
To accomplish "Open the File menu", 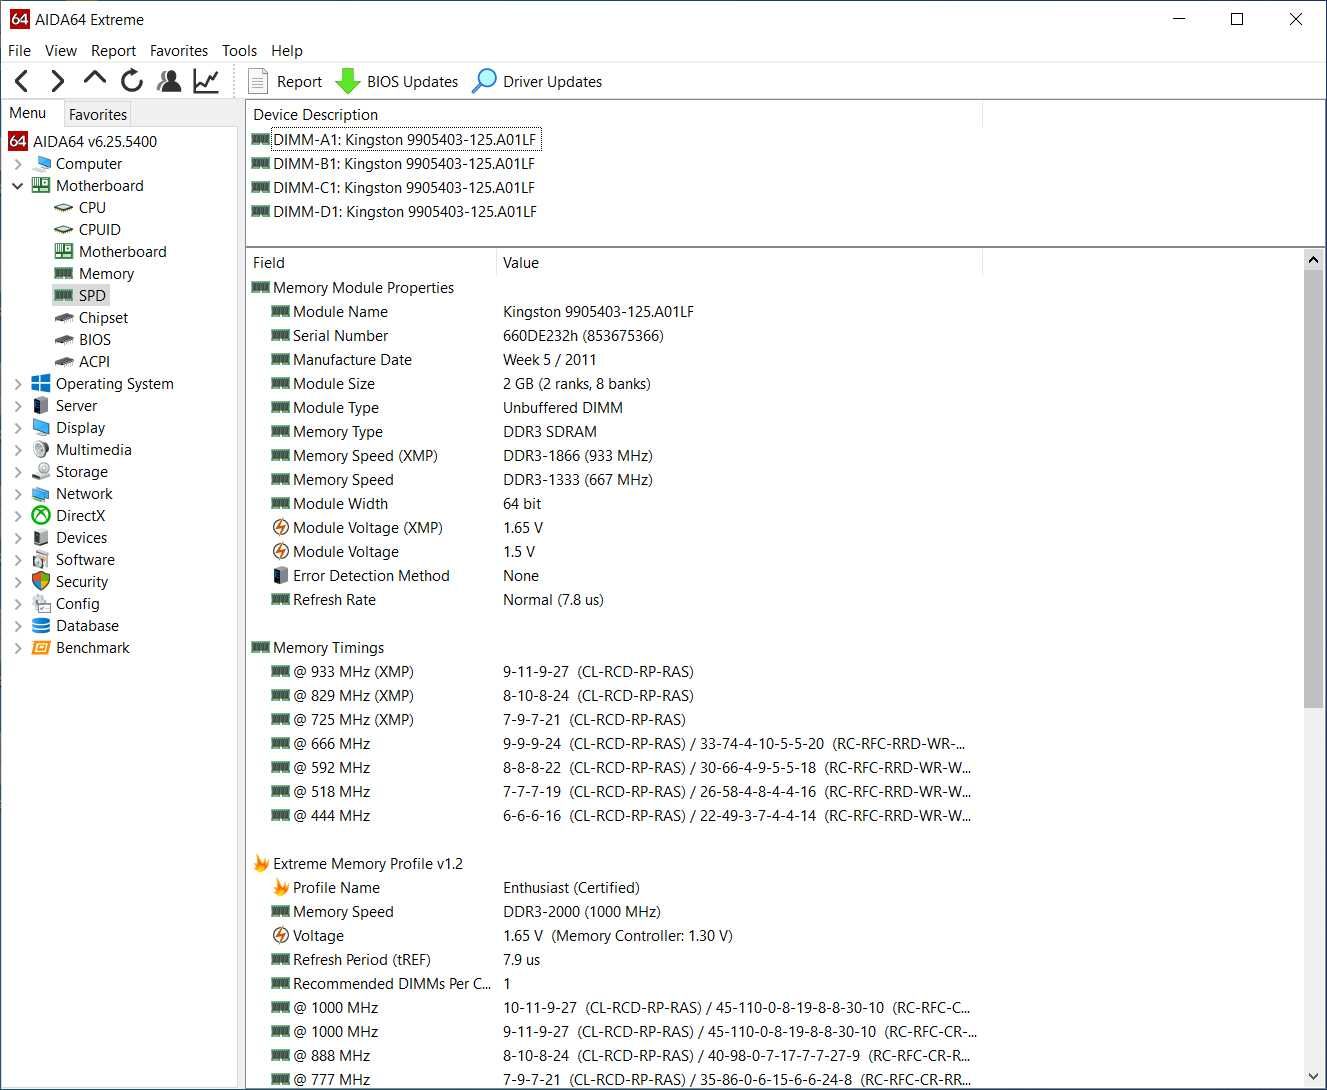I will [x=19, y=50].
